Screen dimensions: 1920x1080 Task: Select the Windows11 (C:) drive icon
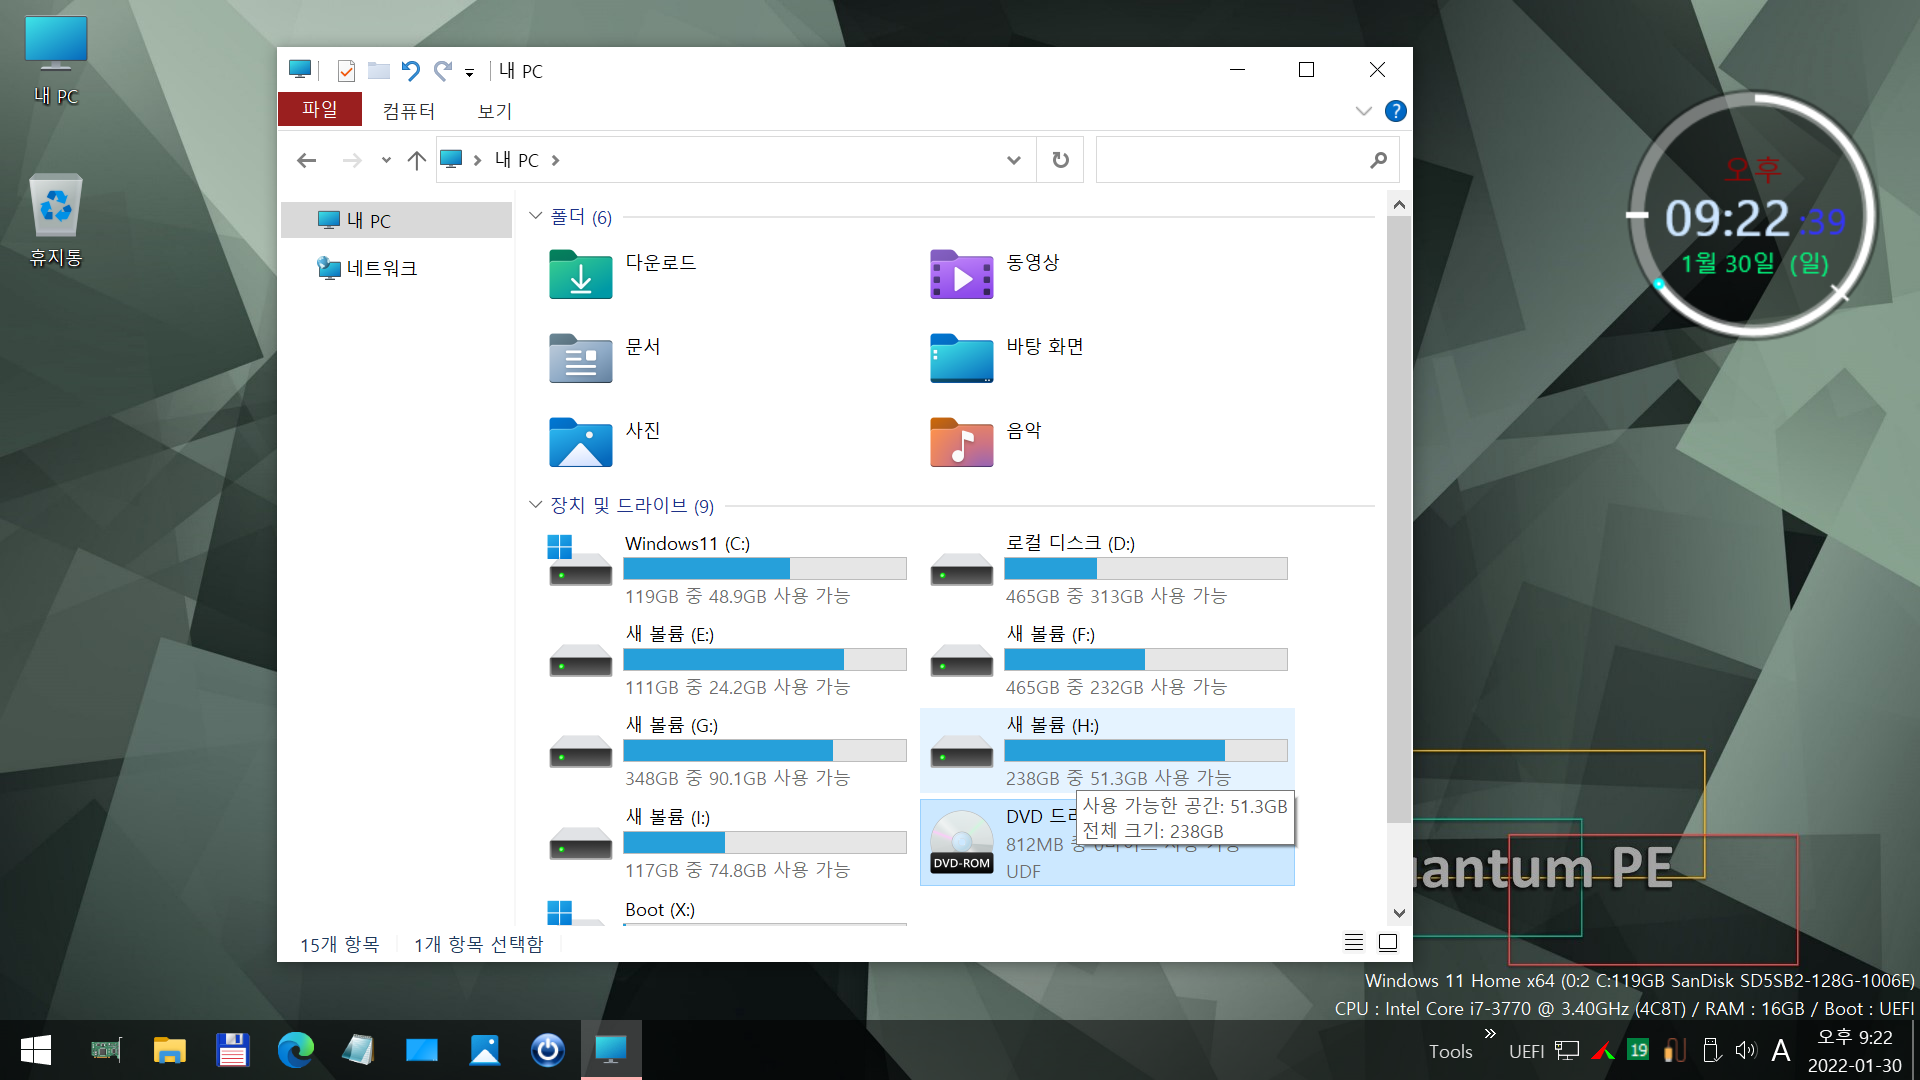click(580, 561)
